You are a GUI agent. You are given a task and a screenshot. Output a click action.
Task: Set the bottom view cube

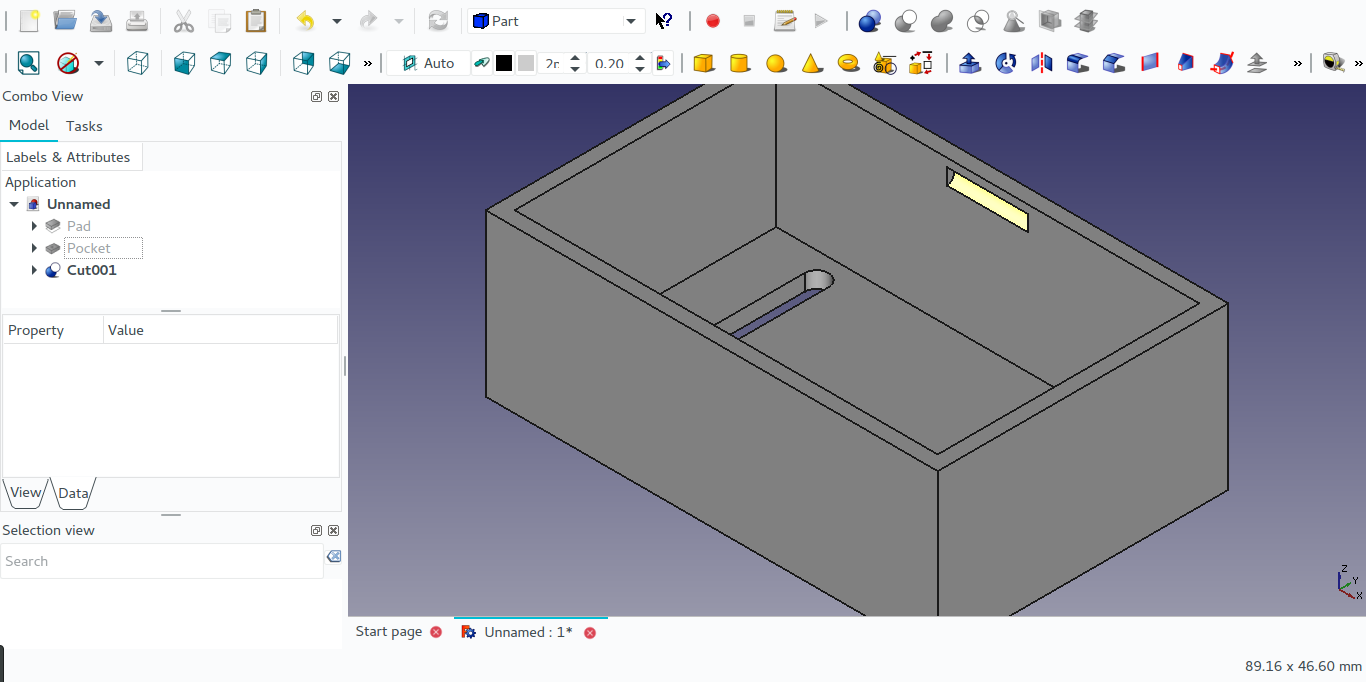339,63
